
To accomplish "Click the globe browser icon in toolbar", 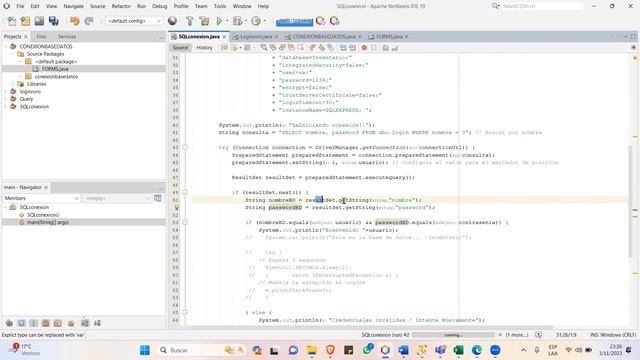I will 173,21.
